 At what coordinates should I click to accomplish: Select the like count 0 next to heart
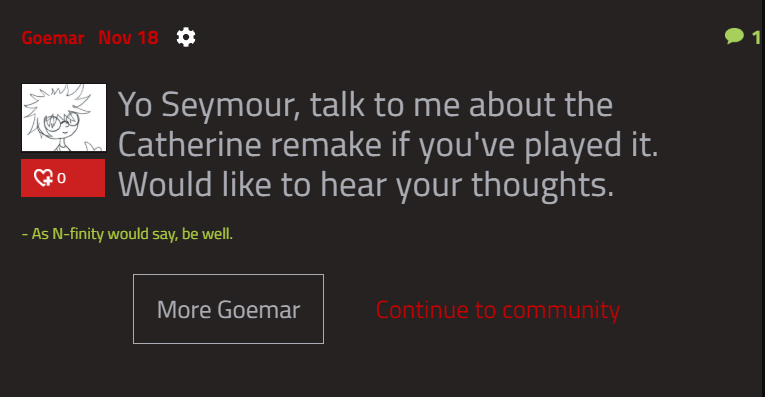(x=61, y=178)
